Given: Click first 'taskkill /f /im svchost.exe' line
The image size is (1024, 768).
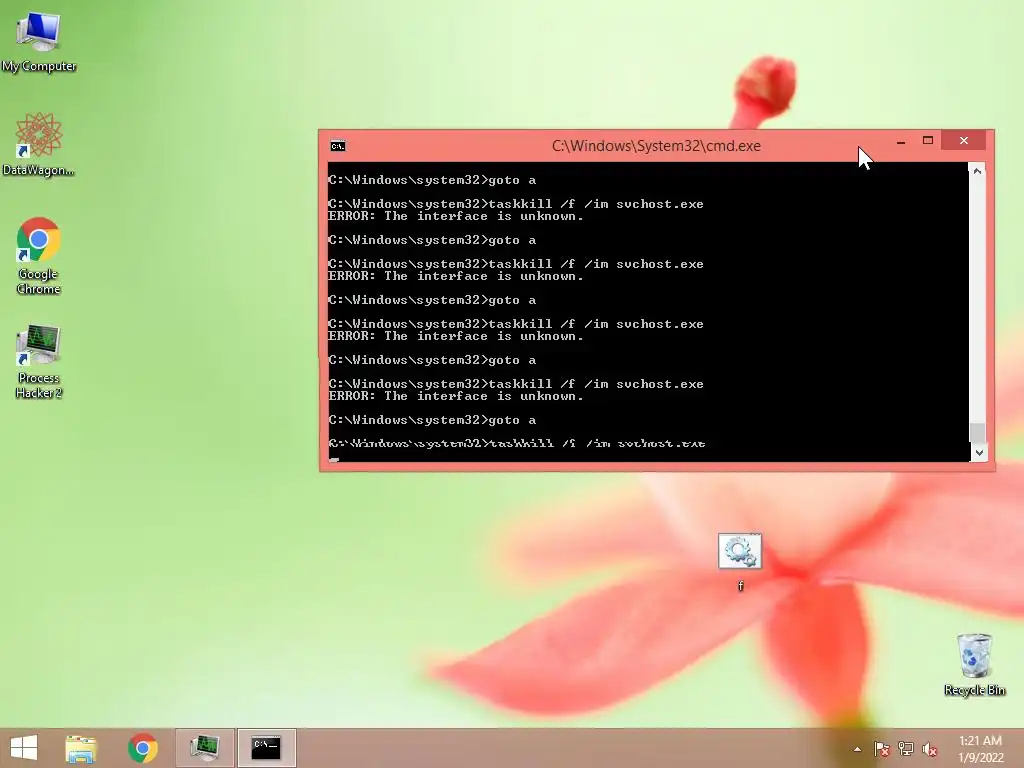Looking at the screenshot, I should click(x=516, y=204).
